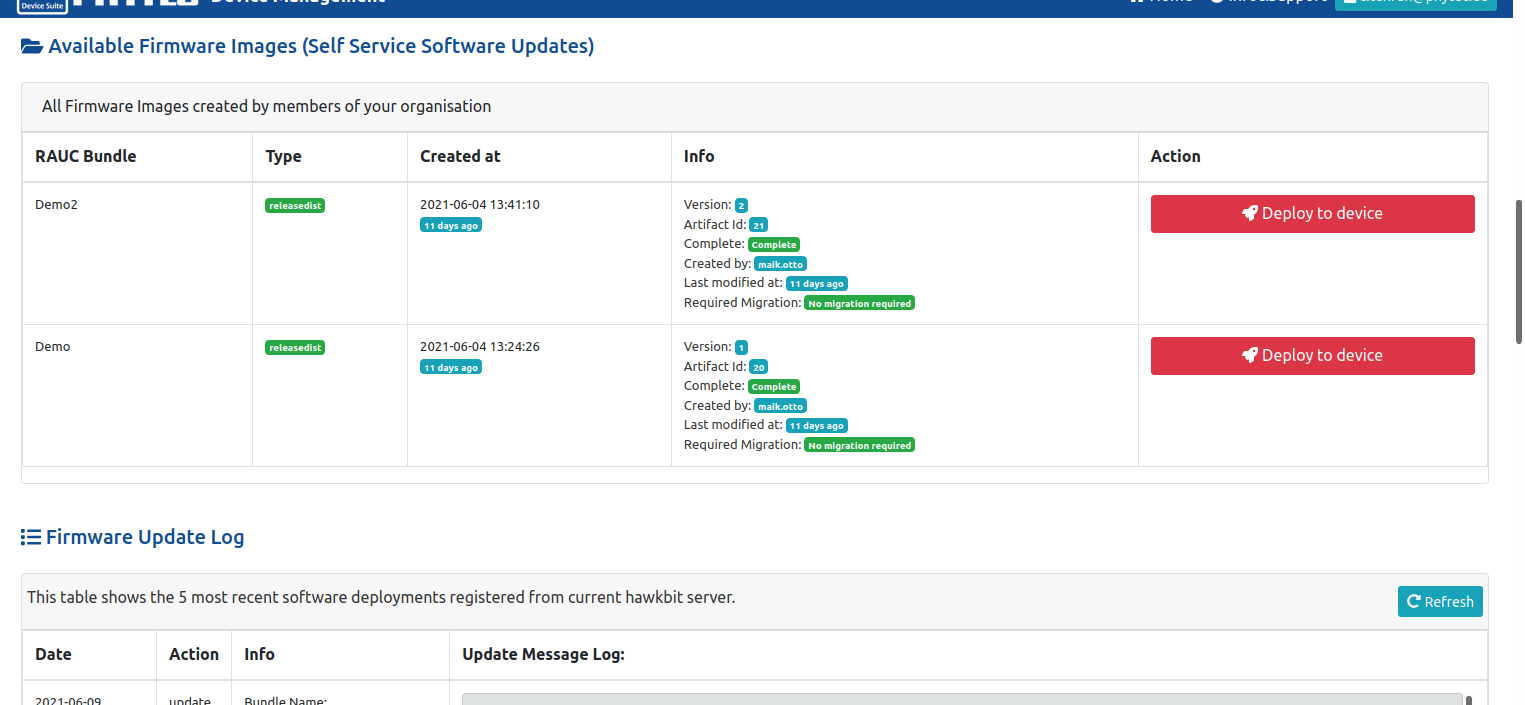Screen dimensions: 1525x705
Task: Click the Firmware Update Log heading text
Action: point(145,537)
